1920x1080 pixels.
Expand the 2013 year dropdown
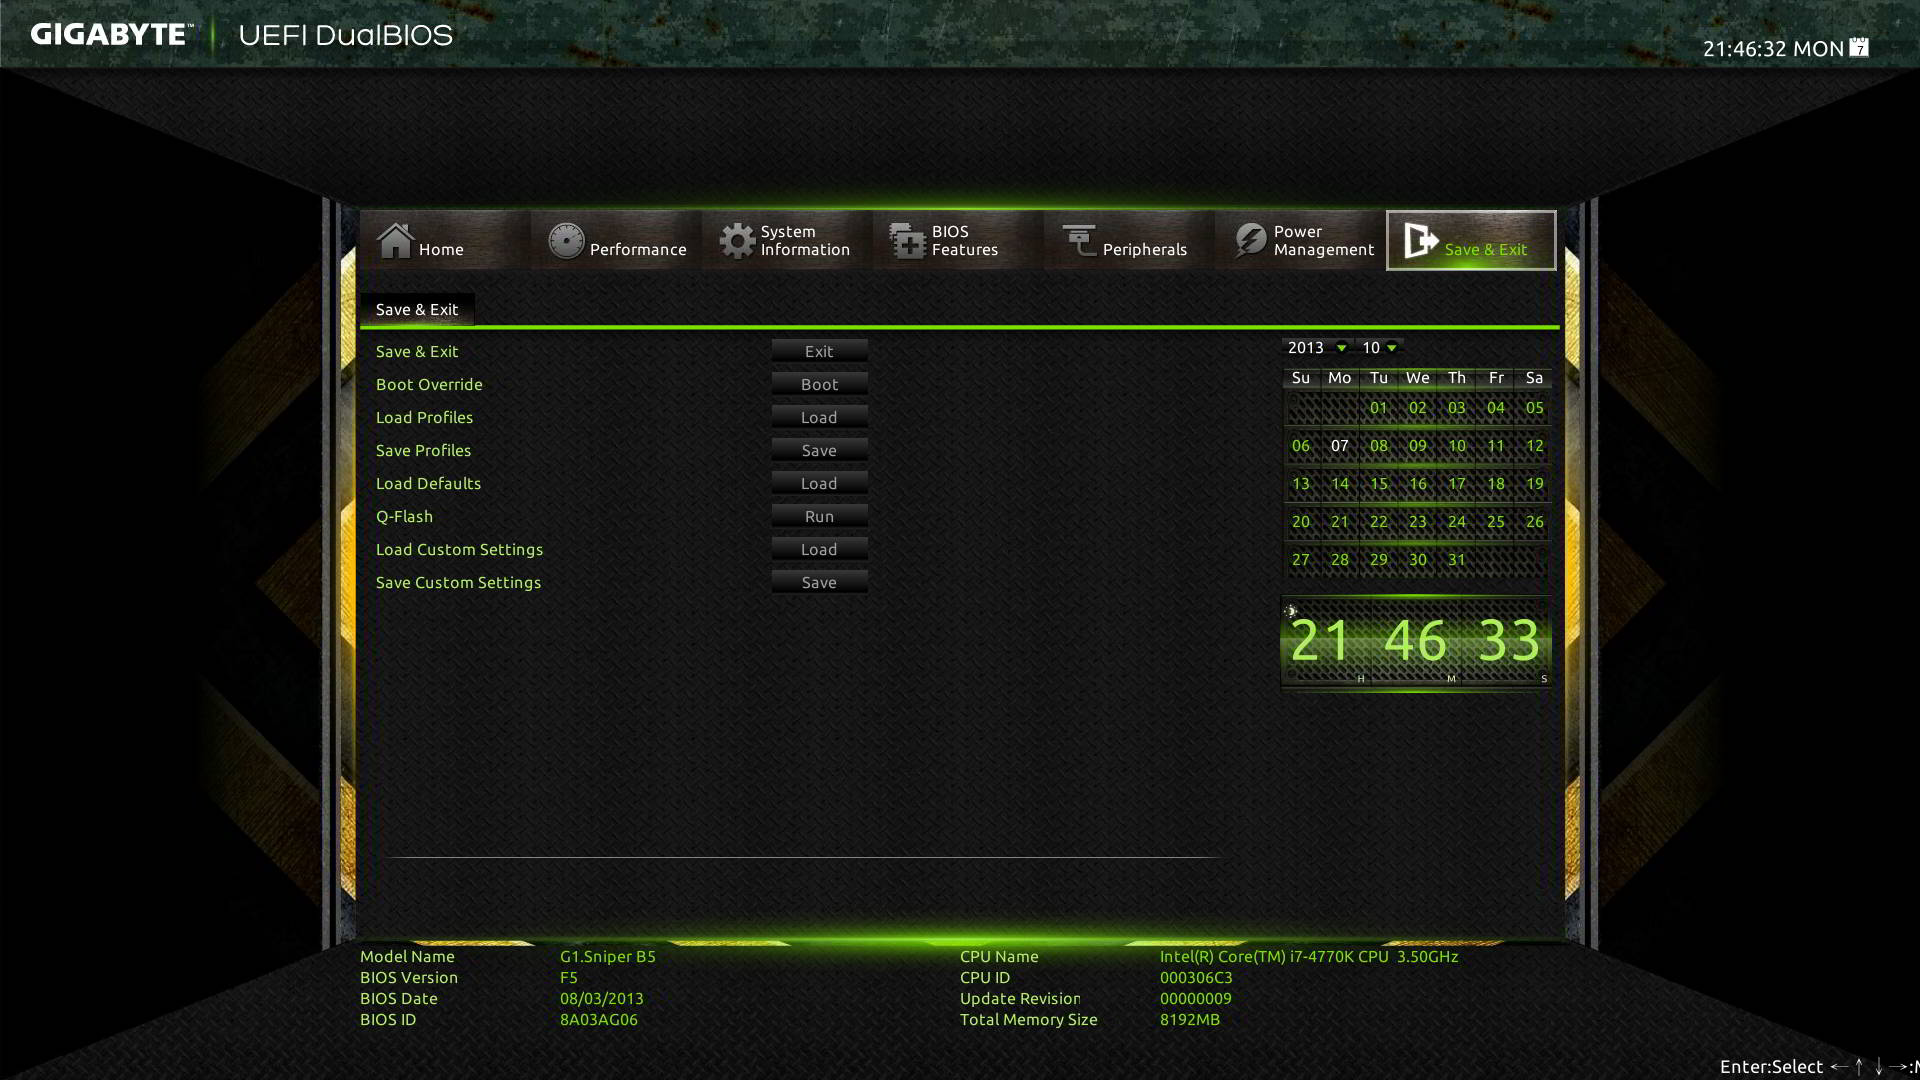click(1341, 348)
